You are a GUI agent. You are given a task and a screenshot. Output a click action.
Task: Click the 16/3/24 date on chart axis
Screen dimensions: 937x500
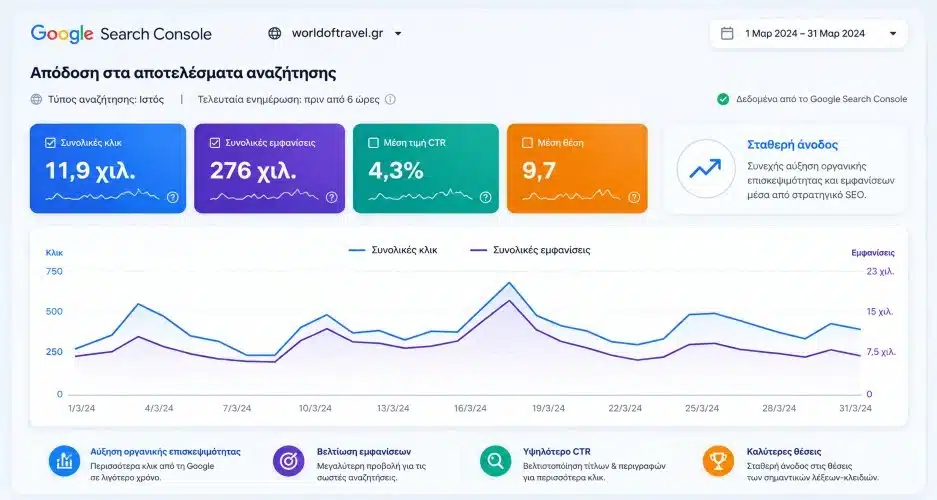pos(470,409)
